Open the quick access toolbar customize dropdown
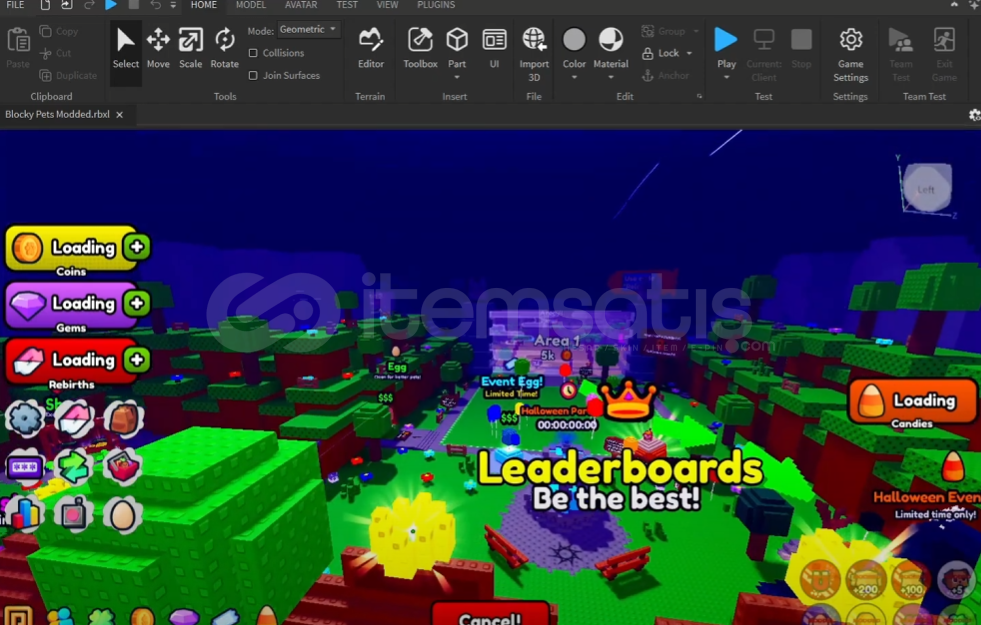The image size is (981, 625). click(173, 5)
